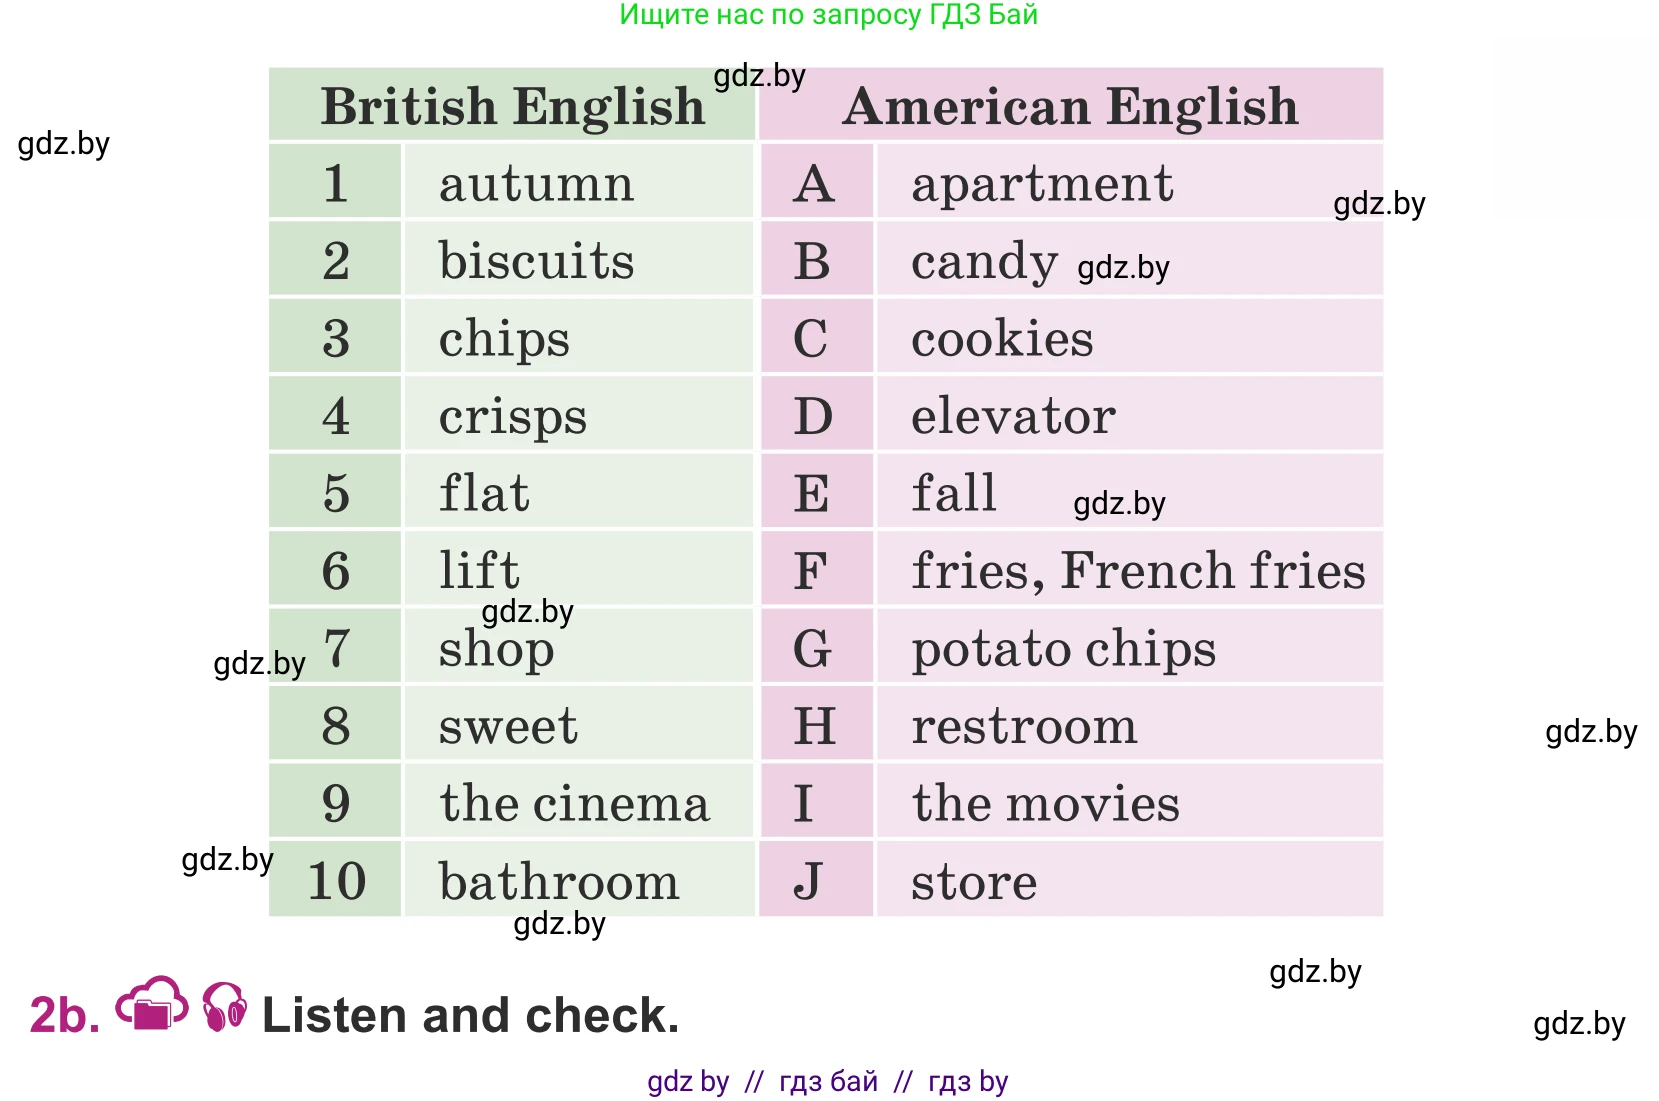Screen dimensions: 1659x1101
Task: Click 'the cinema' in row 9
Action: point(574,804)
